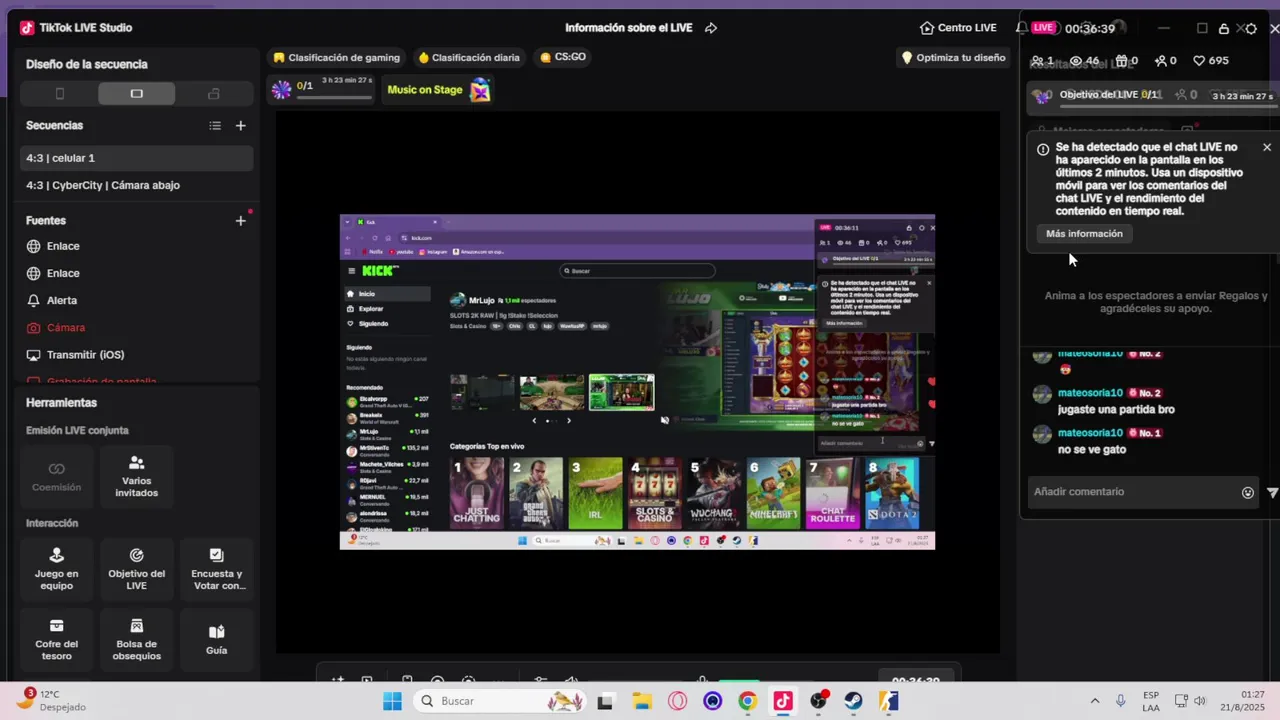Click the comment 'no se ve gato'
Image resolution: width=1280 pixels, height=720 pixels.
coord(1092,450)
